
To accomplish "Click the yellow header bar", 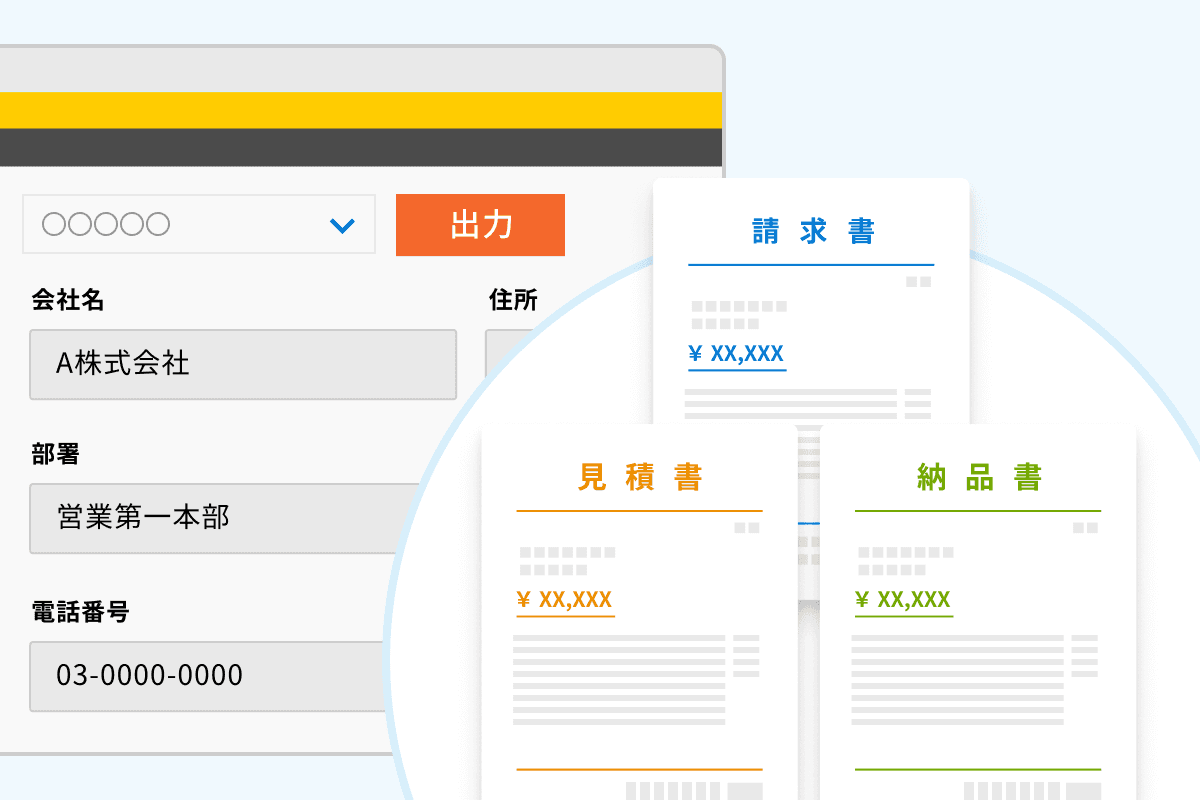I will [360, 110].
